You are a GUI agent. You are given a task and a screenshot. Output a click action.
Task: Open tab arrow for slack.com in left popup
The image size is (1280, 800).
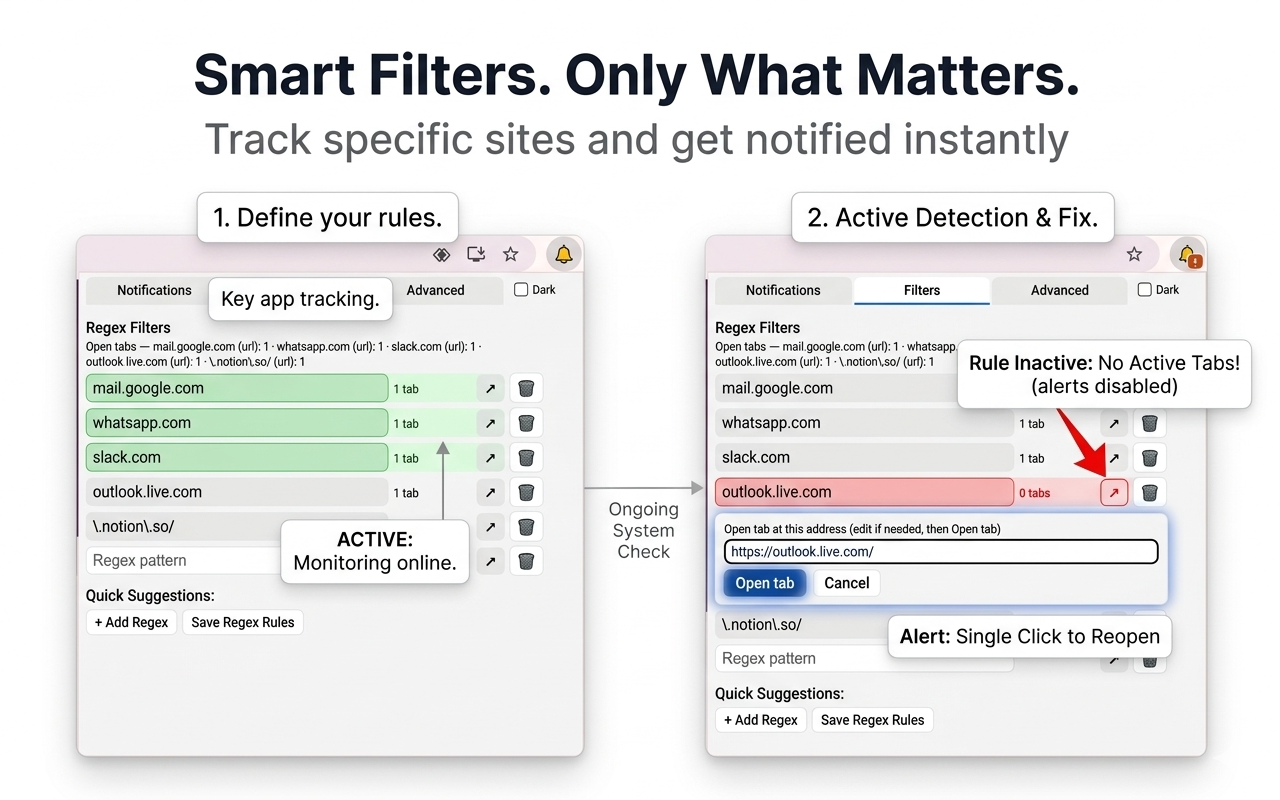(490, 458)
